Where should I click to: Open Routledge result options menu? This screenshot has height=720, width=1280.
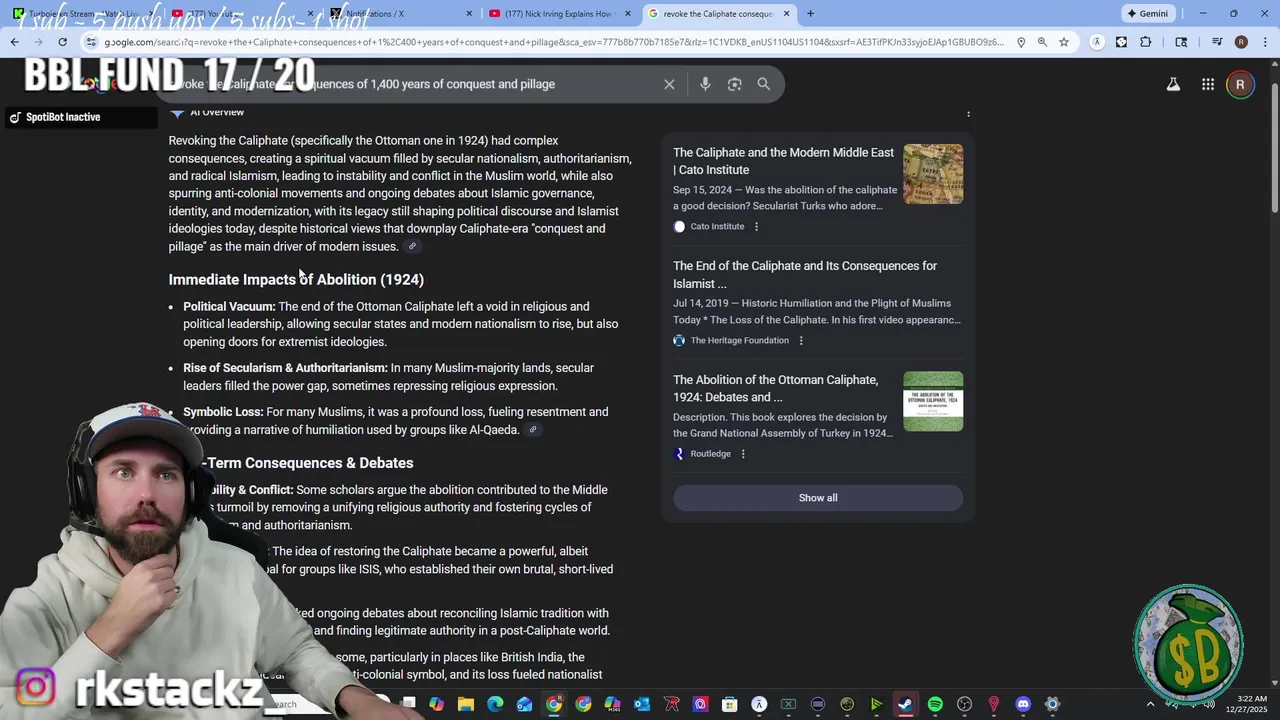743,454
